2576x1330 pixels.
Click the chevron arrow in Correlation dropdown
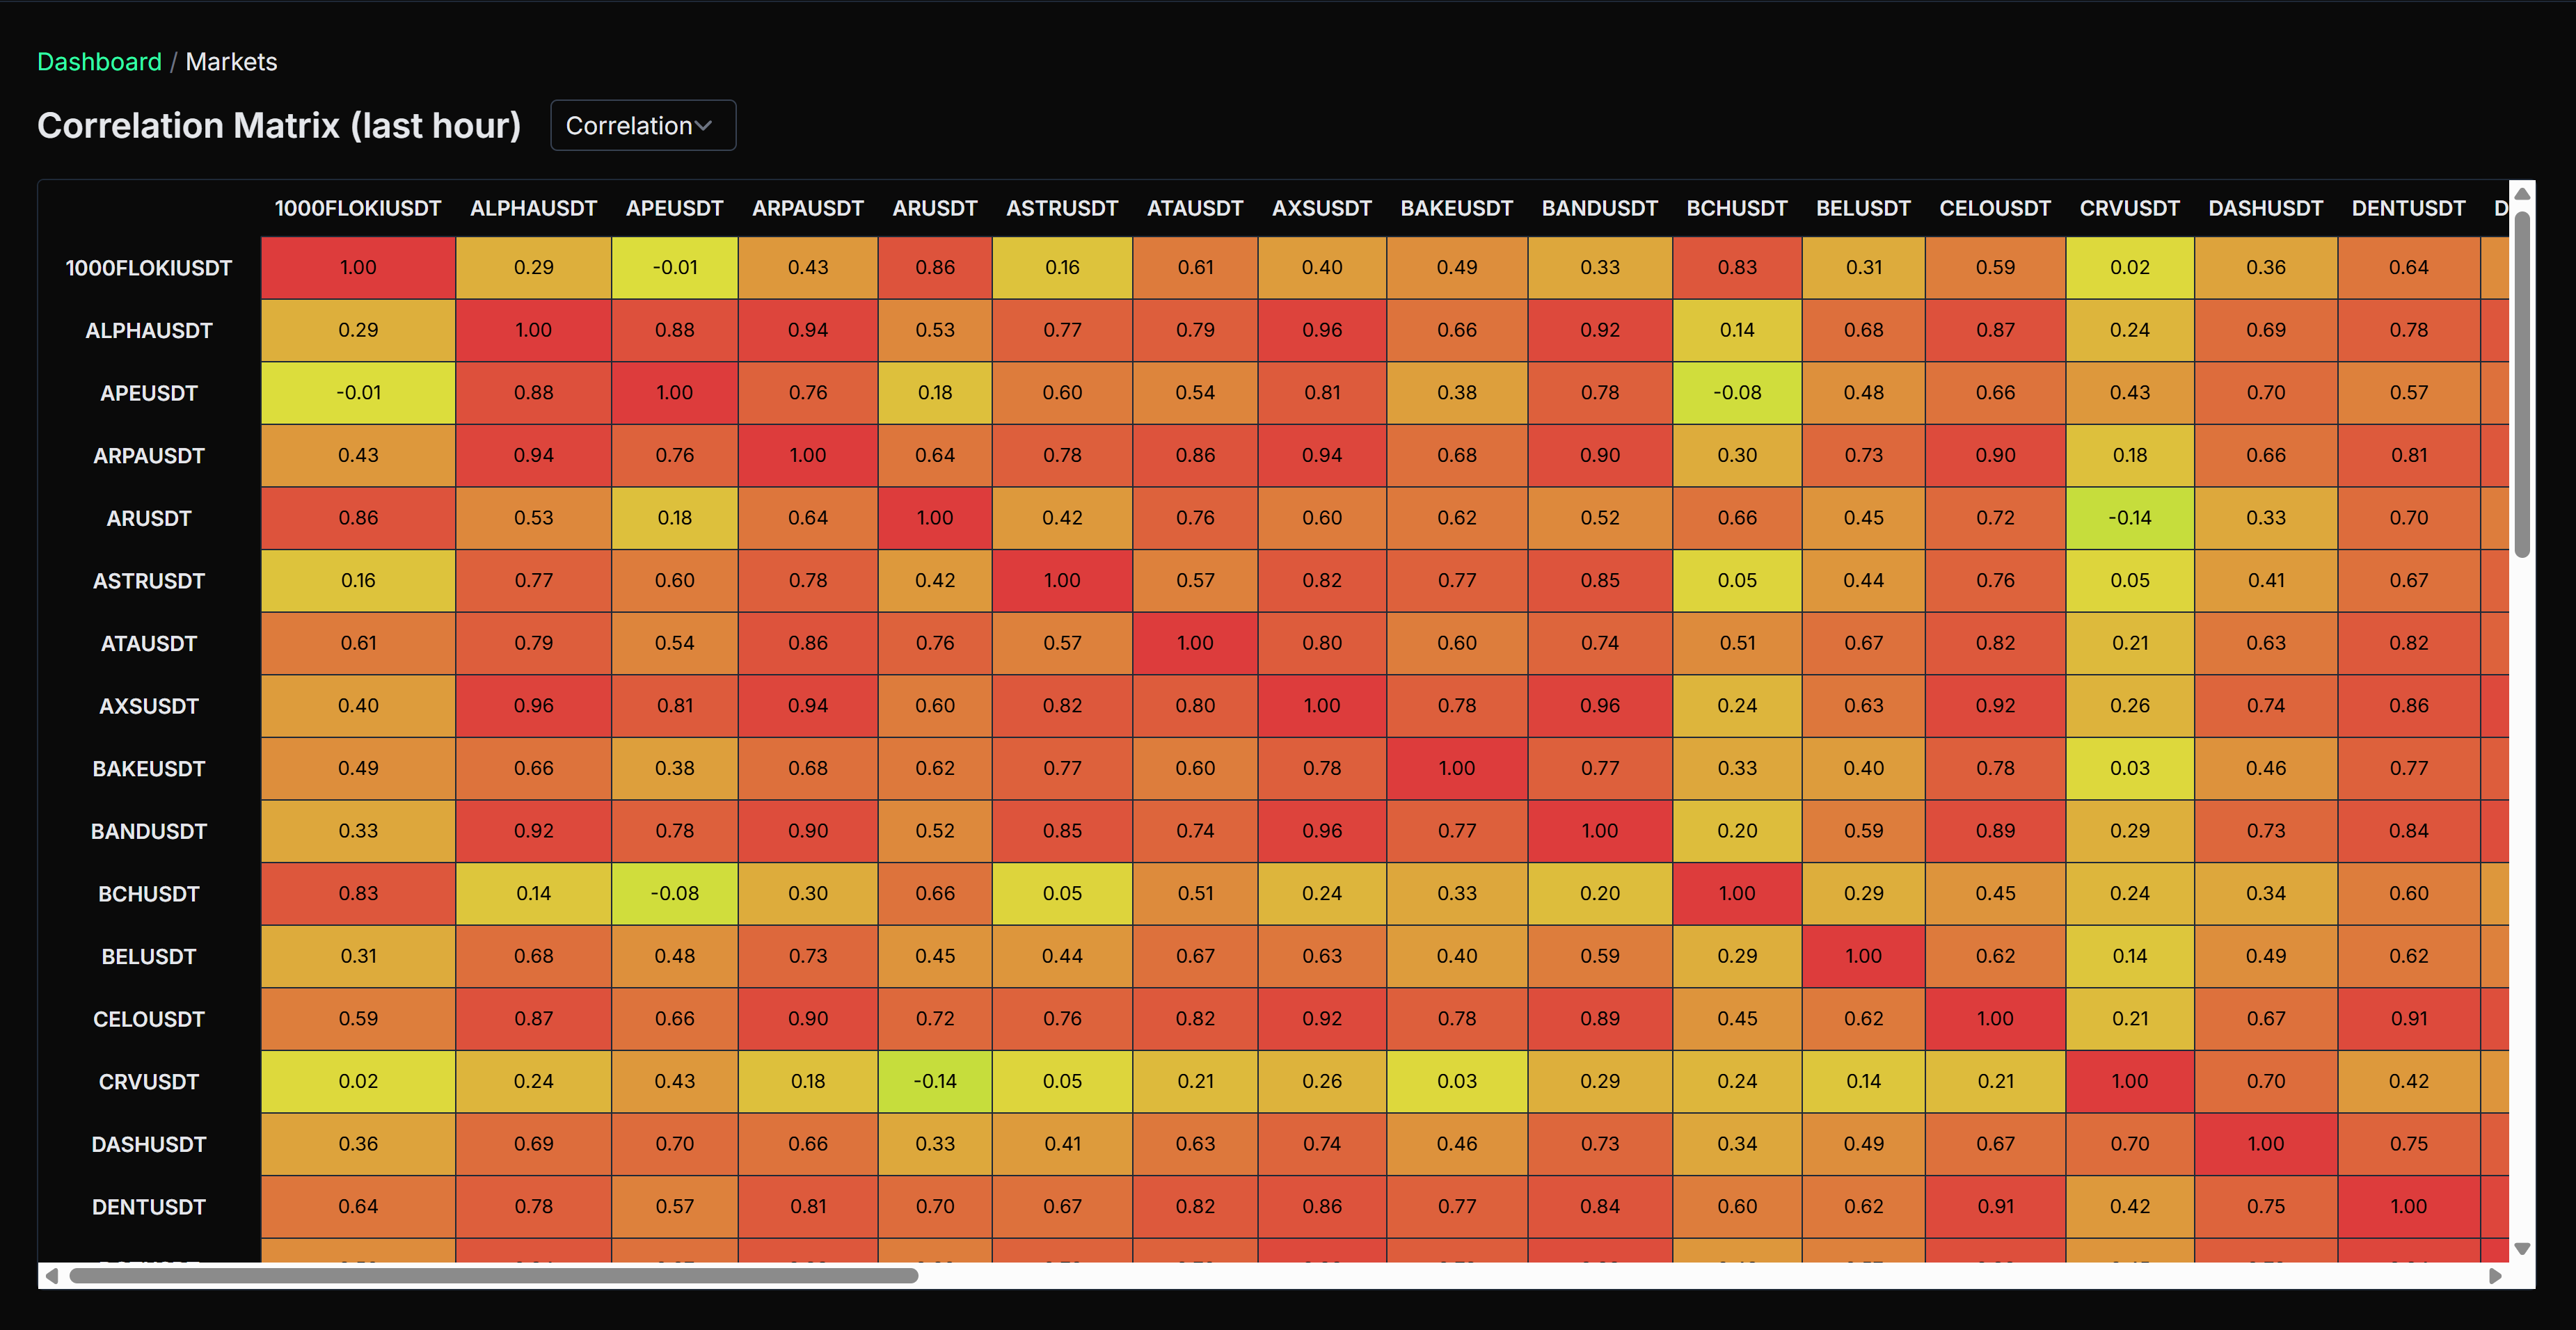(x=704, y=126)
